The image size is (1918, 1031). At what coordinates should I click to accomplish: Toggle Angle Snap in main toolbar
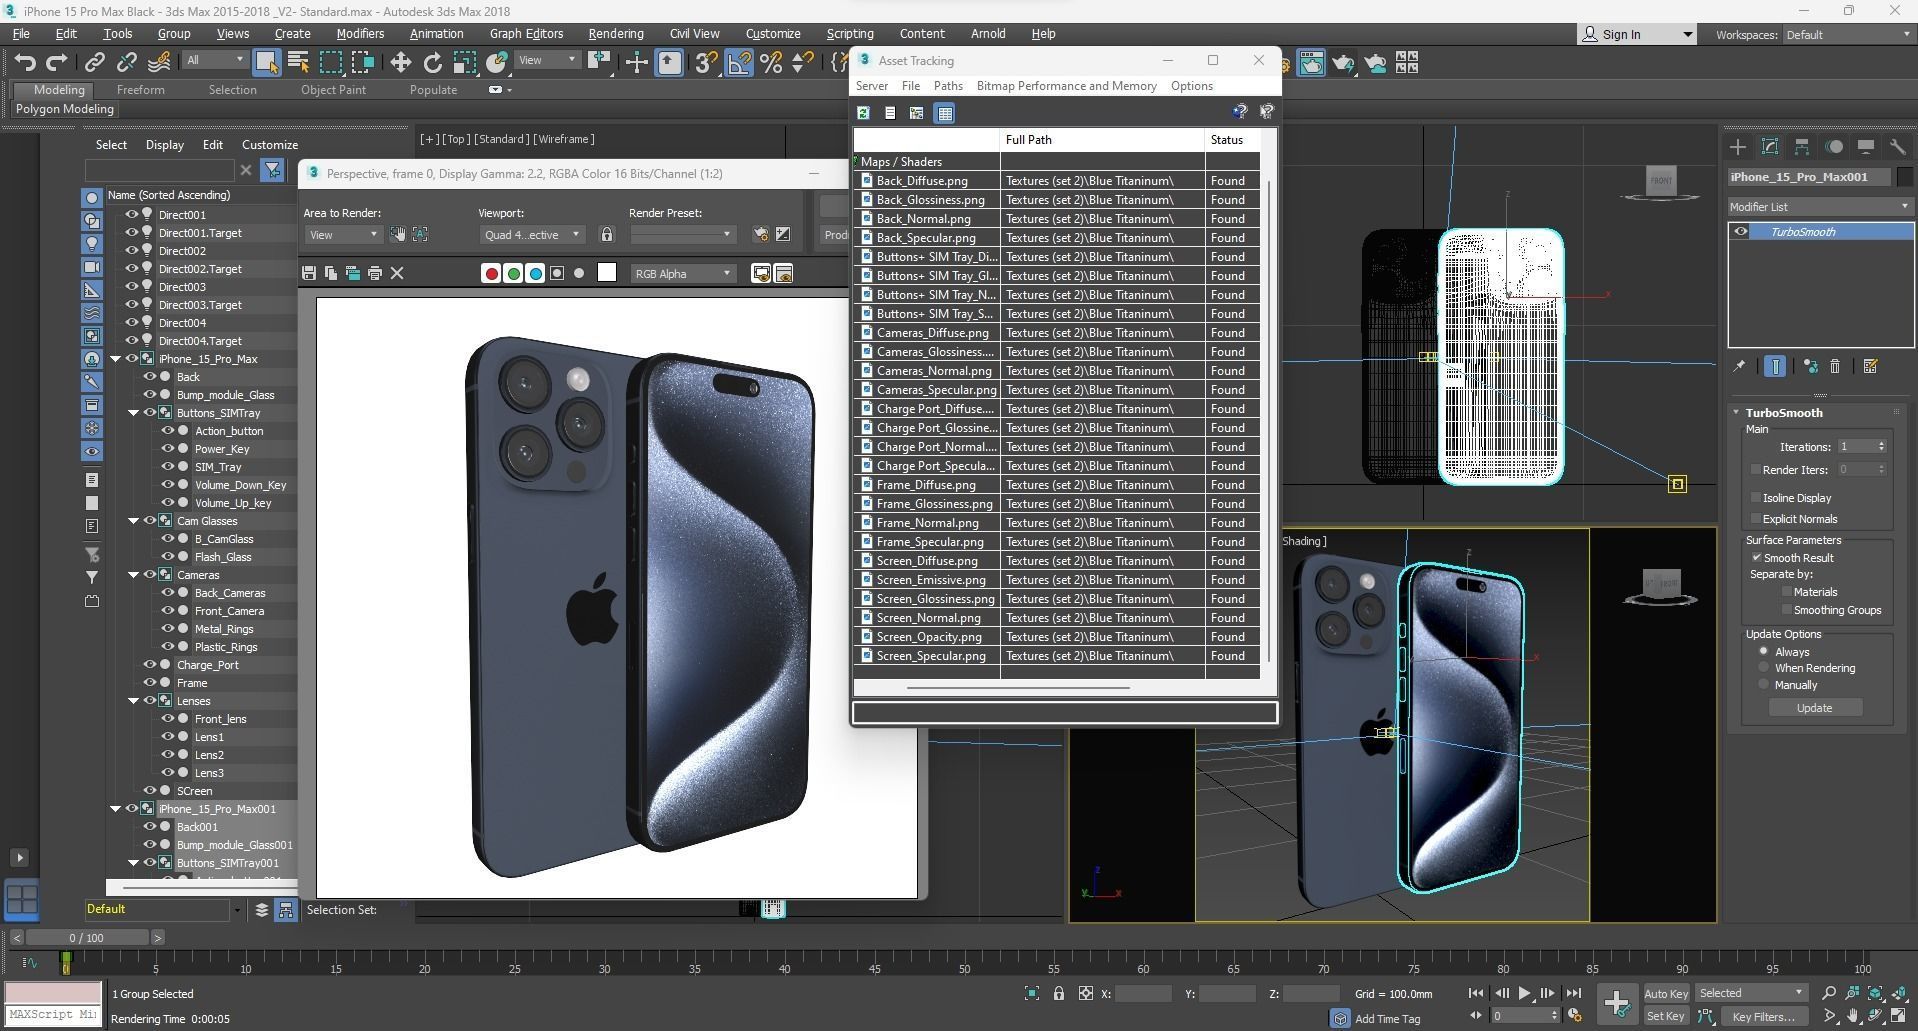738,63
